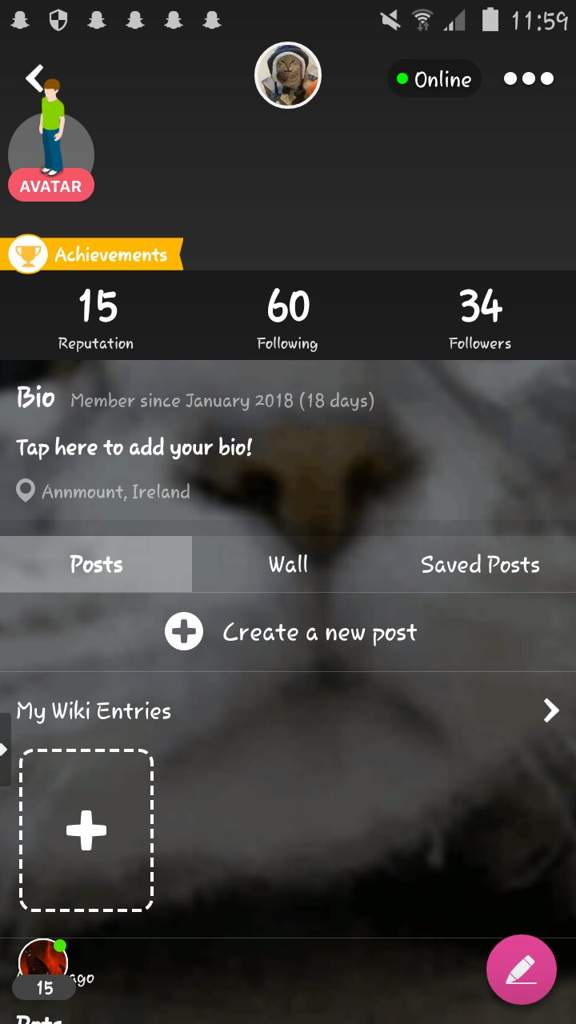Switch to the Saved Posts tab
This screenshot has width=576, height=1024.
[x=480, y=564]
